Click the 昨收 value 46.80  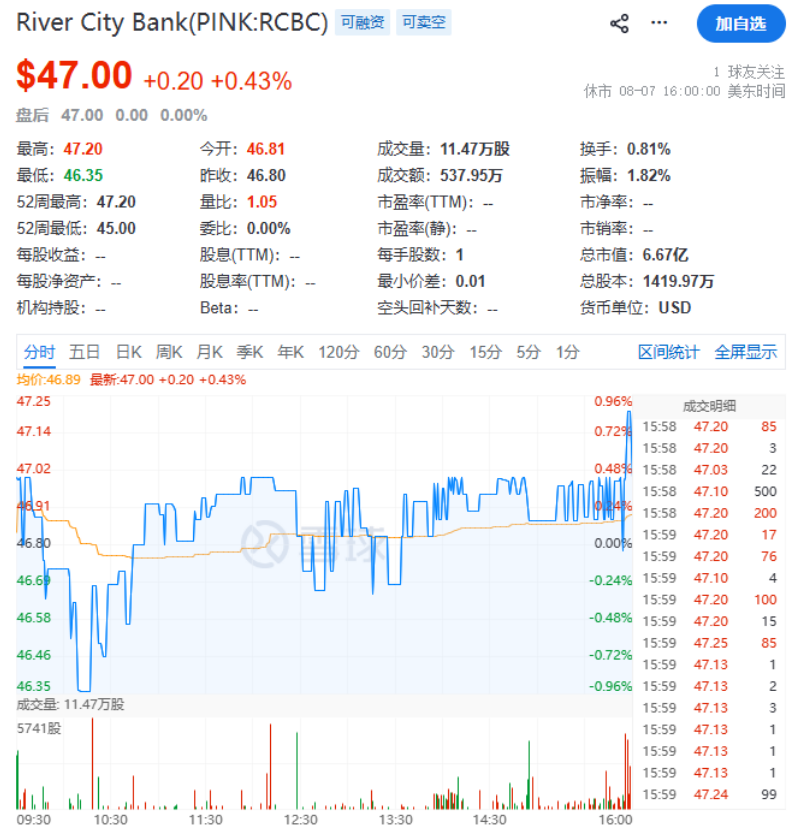pyautogui.click(x=266, y=176)
